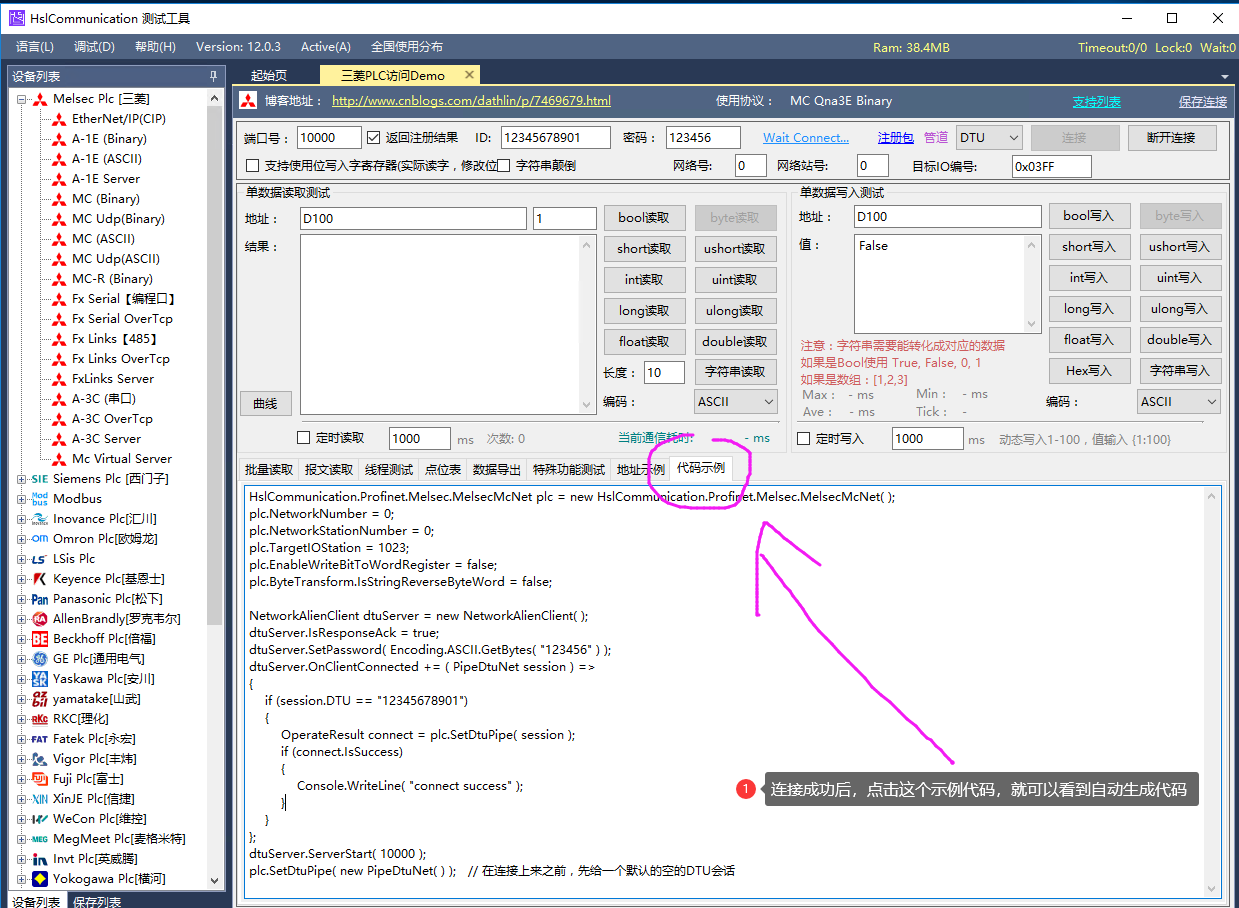Image resolution: width=1239 pixels, height=908 pixels.
Task: Click the Panasonic Plc logo icon
Action: click(x=40, y=599)
